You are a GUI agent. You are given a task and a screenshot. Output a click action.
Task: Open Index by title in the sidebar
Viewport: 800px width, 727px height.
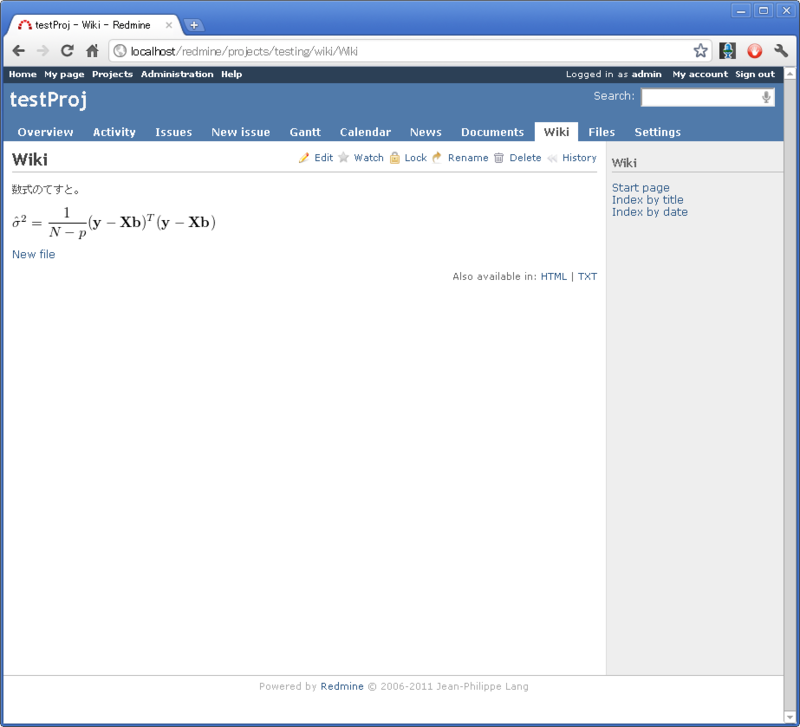click(x=647, y=200)
